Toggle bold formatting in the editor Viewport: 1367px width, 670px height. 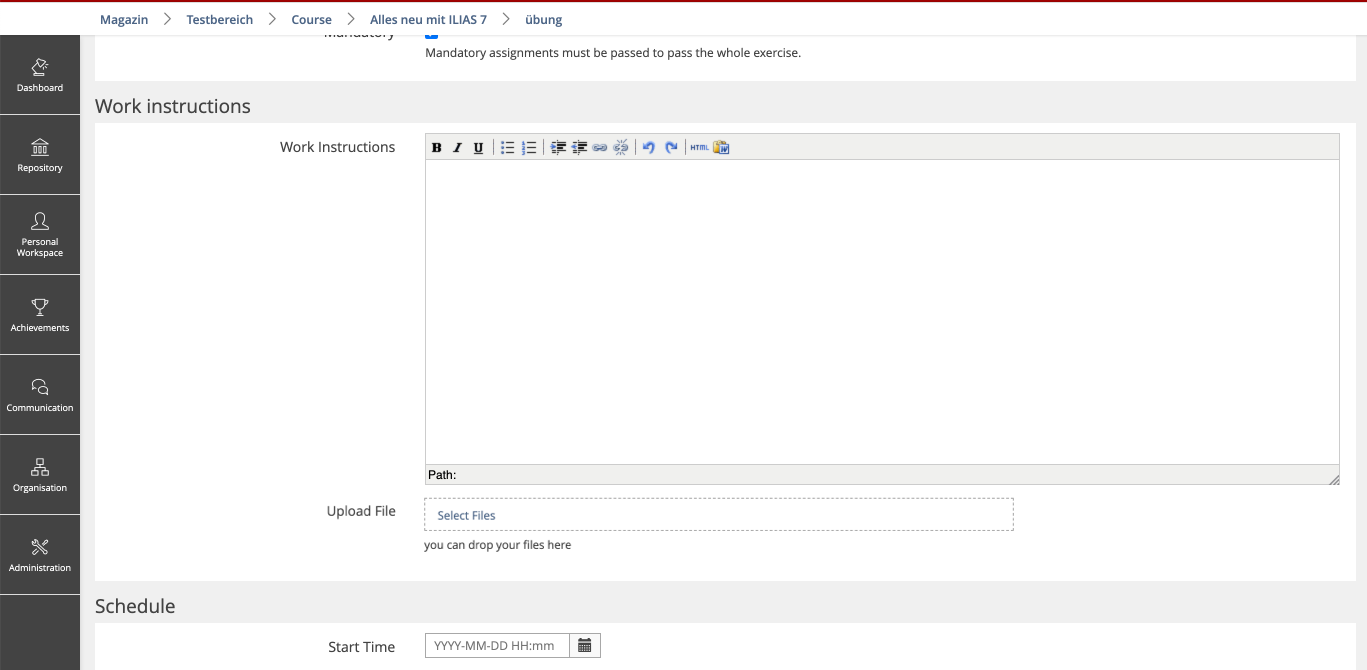pos(437,148)
